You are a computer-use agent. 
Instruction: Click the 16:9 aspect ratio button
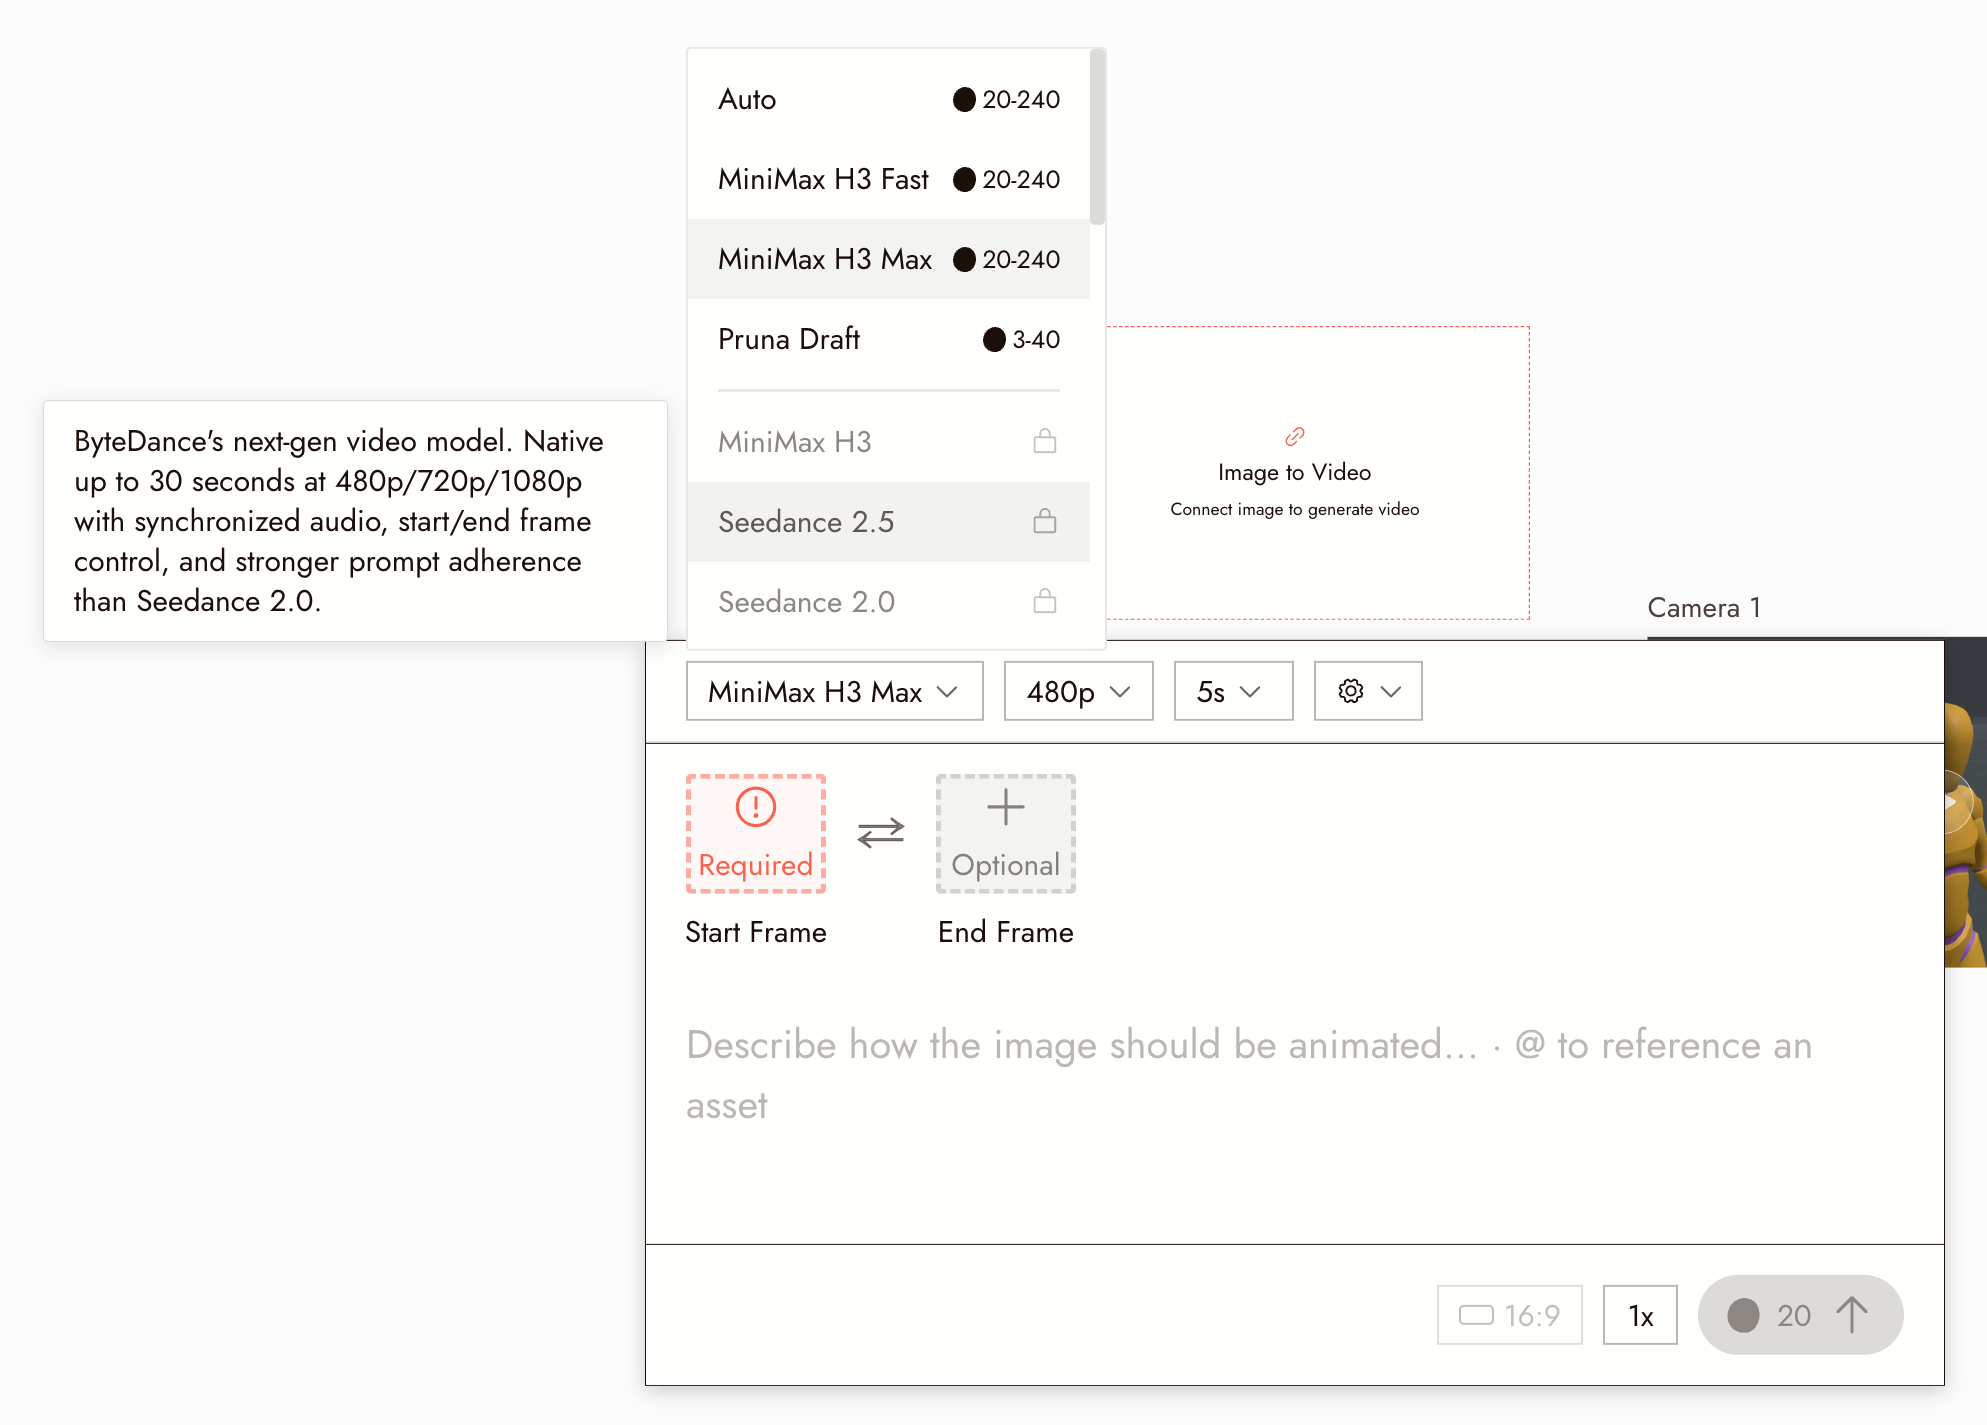[x=1510, y=1315]
